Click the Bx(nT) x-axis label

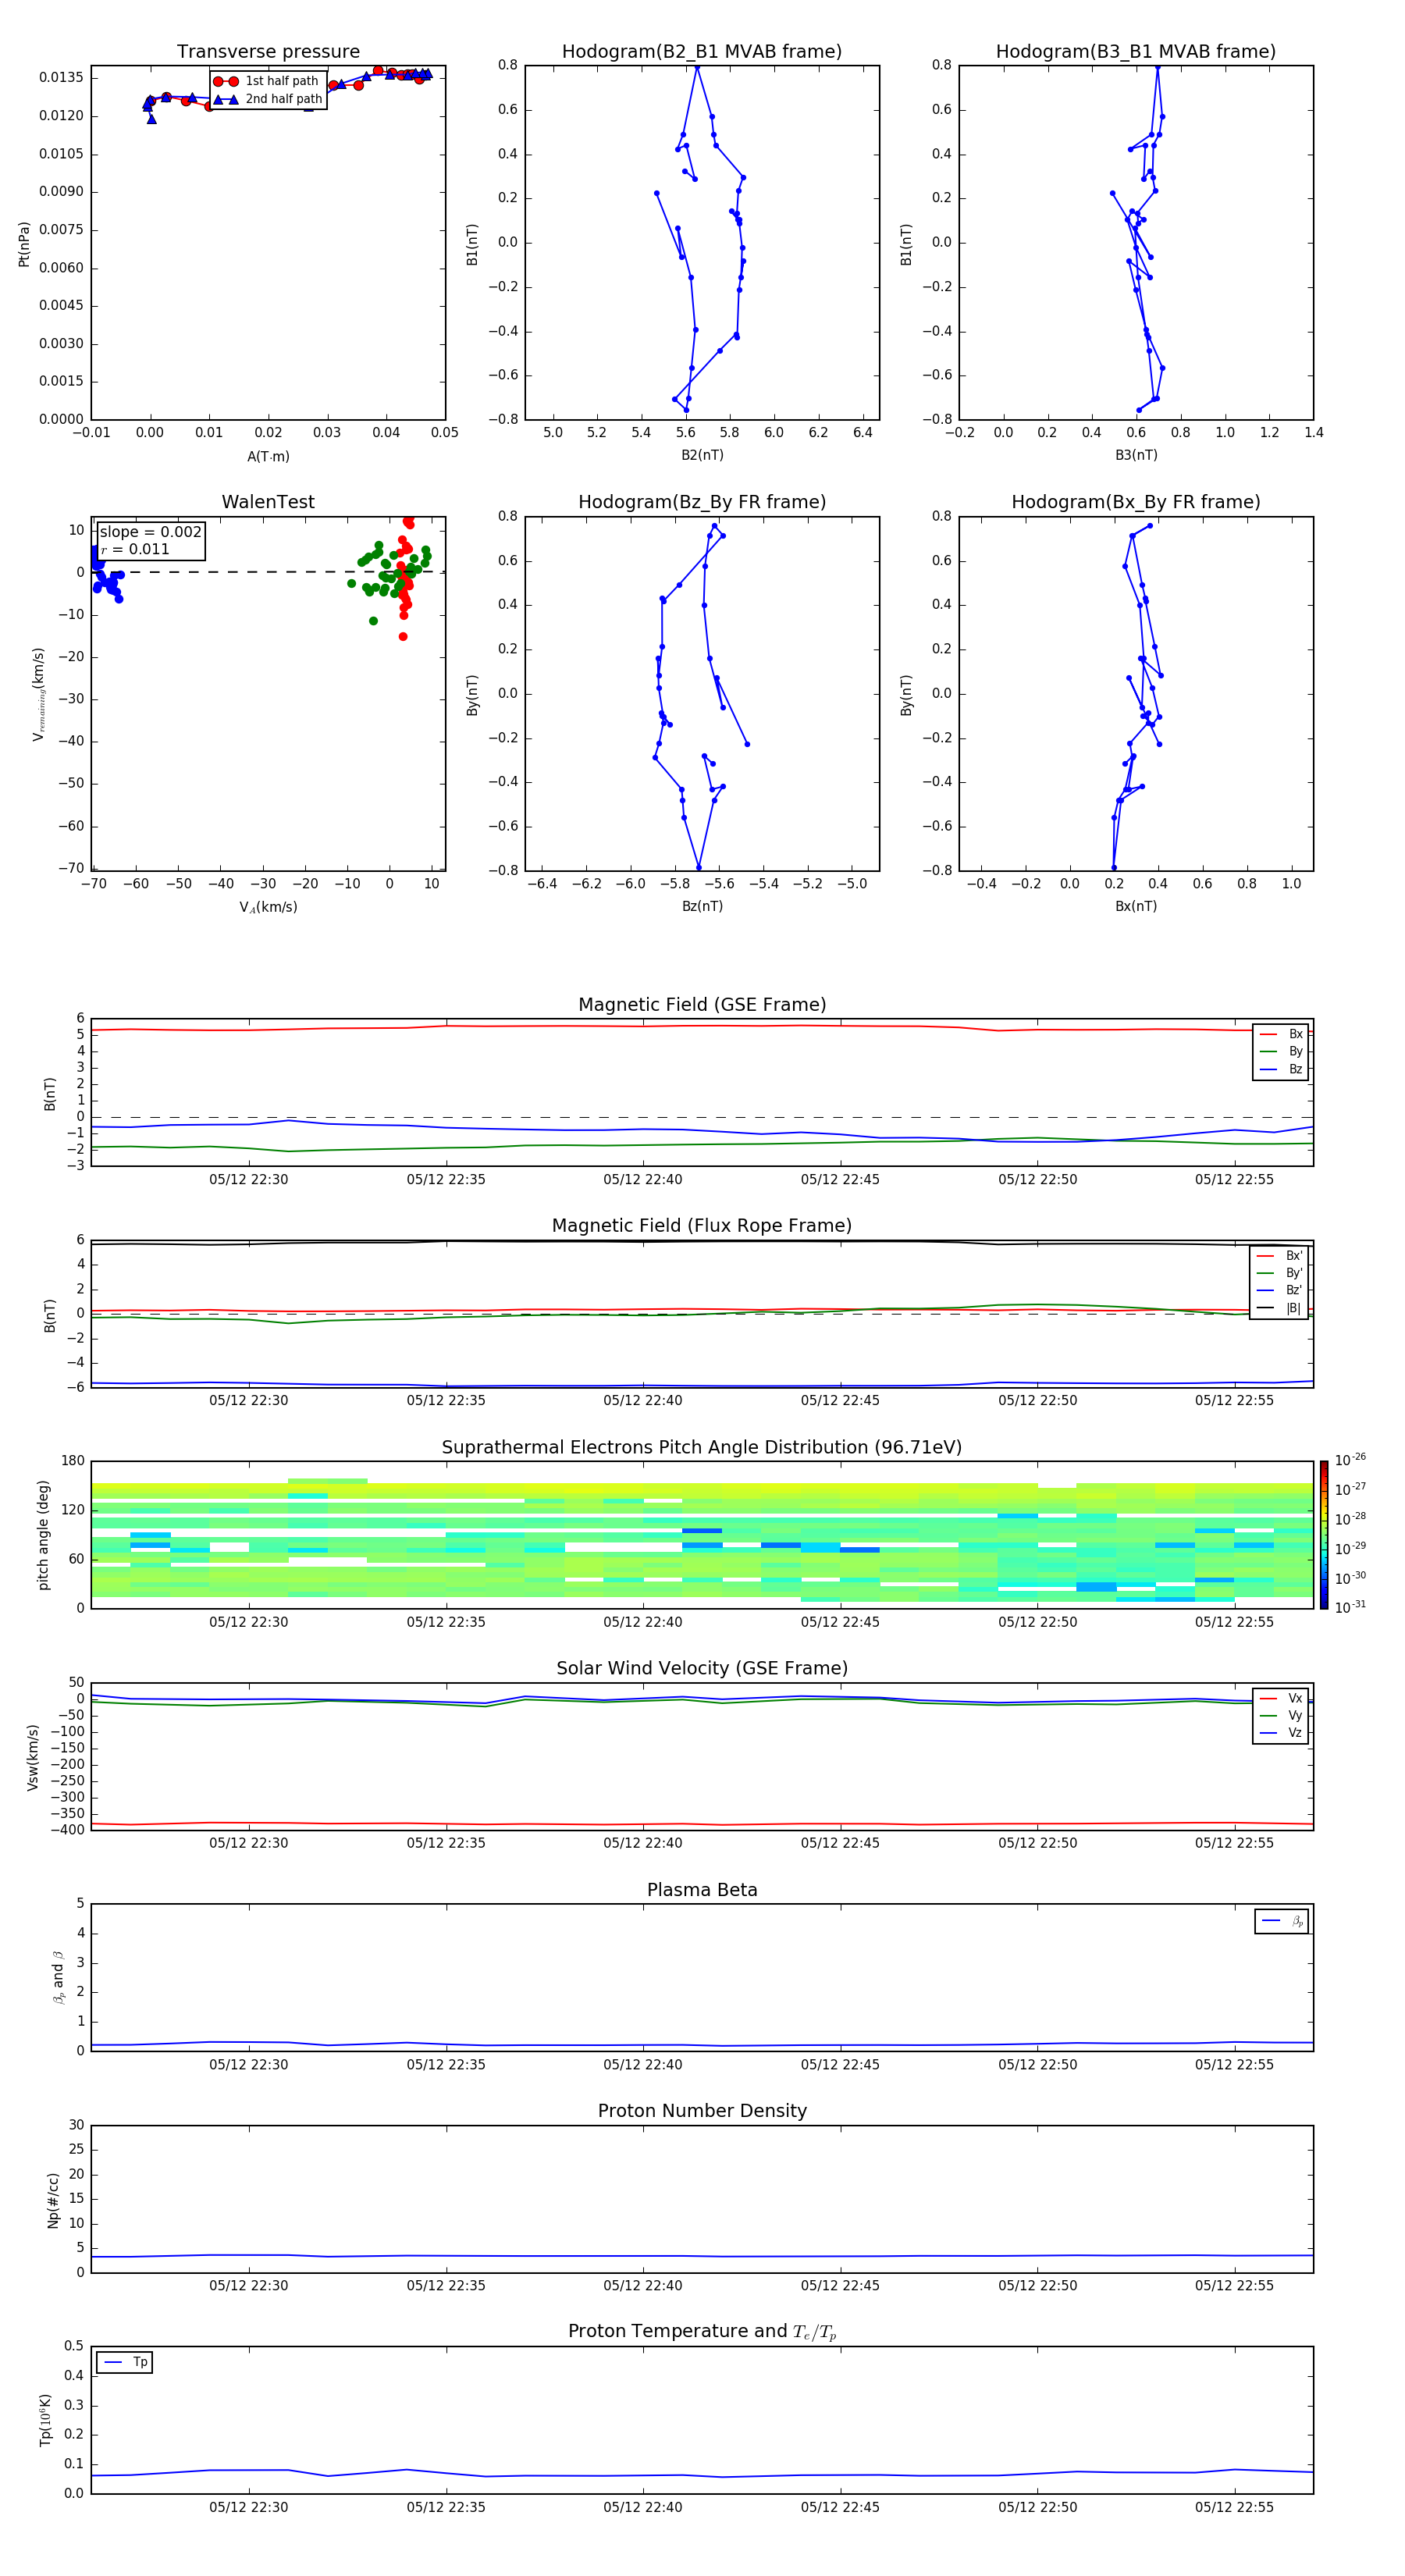(1136, 906)
